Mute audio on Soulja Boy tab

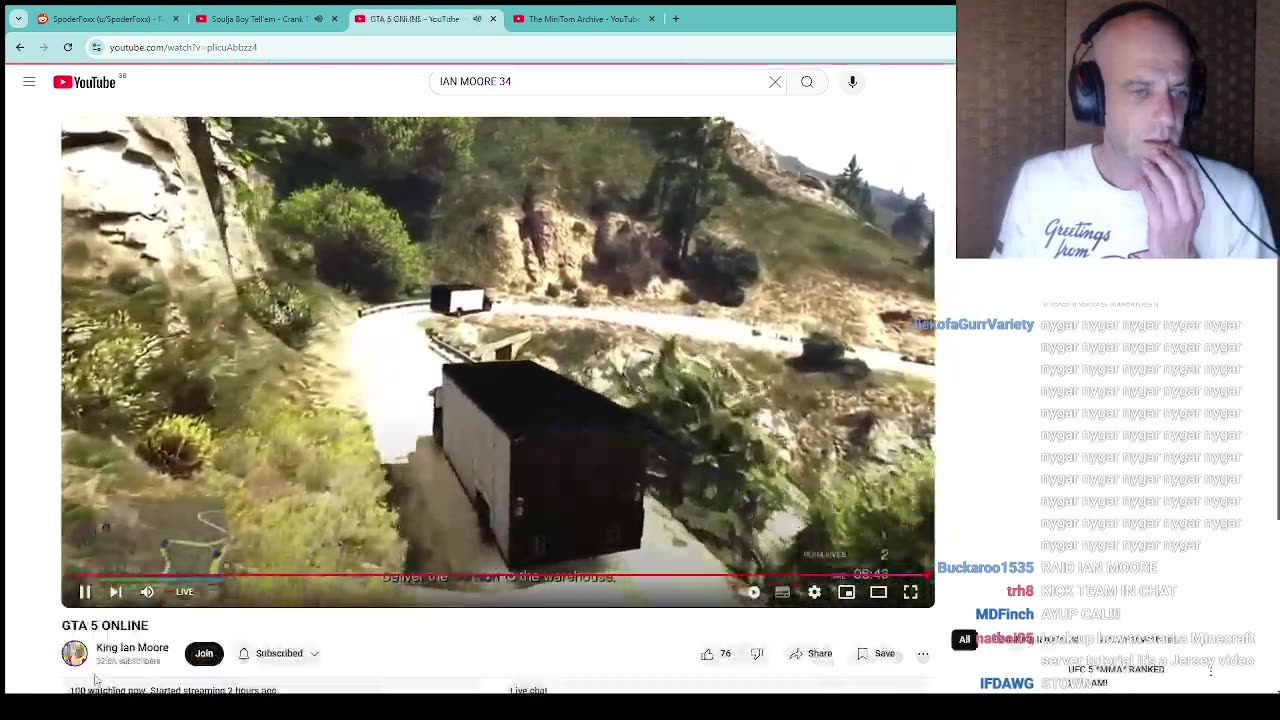coord(318,18)
